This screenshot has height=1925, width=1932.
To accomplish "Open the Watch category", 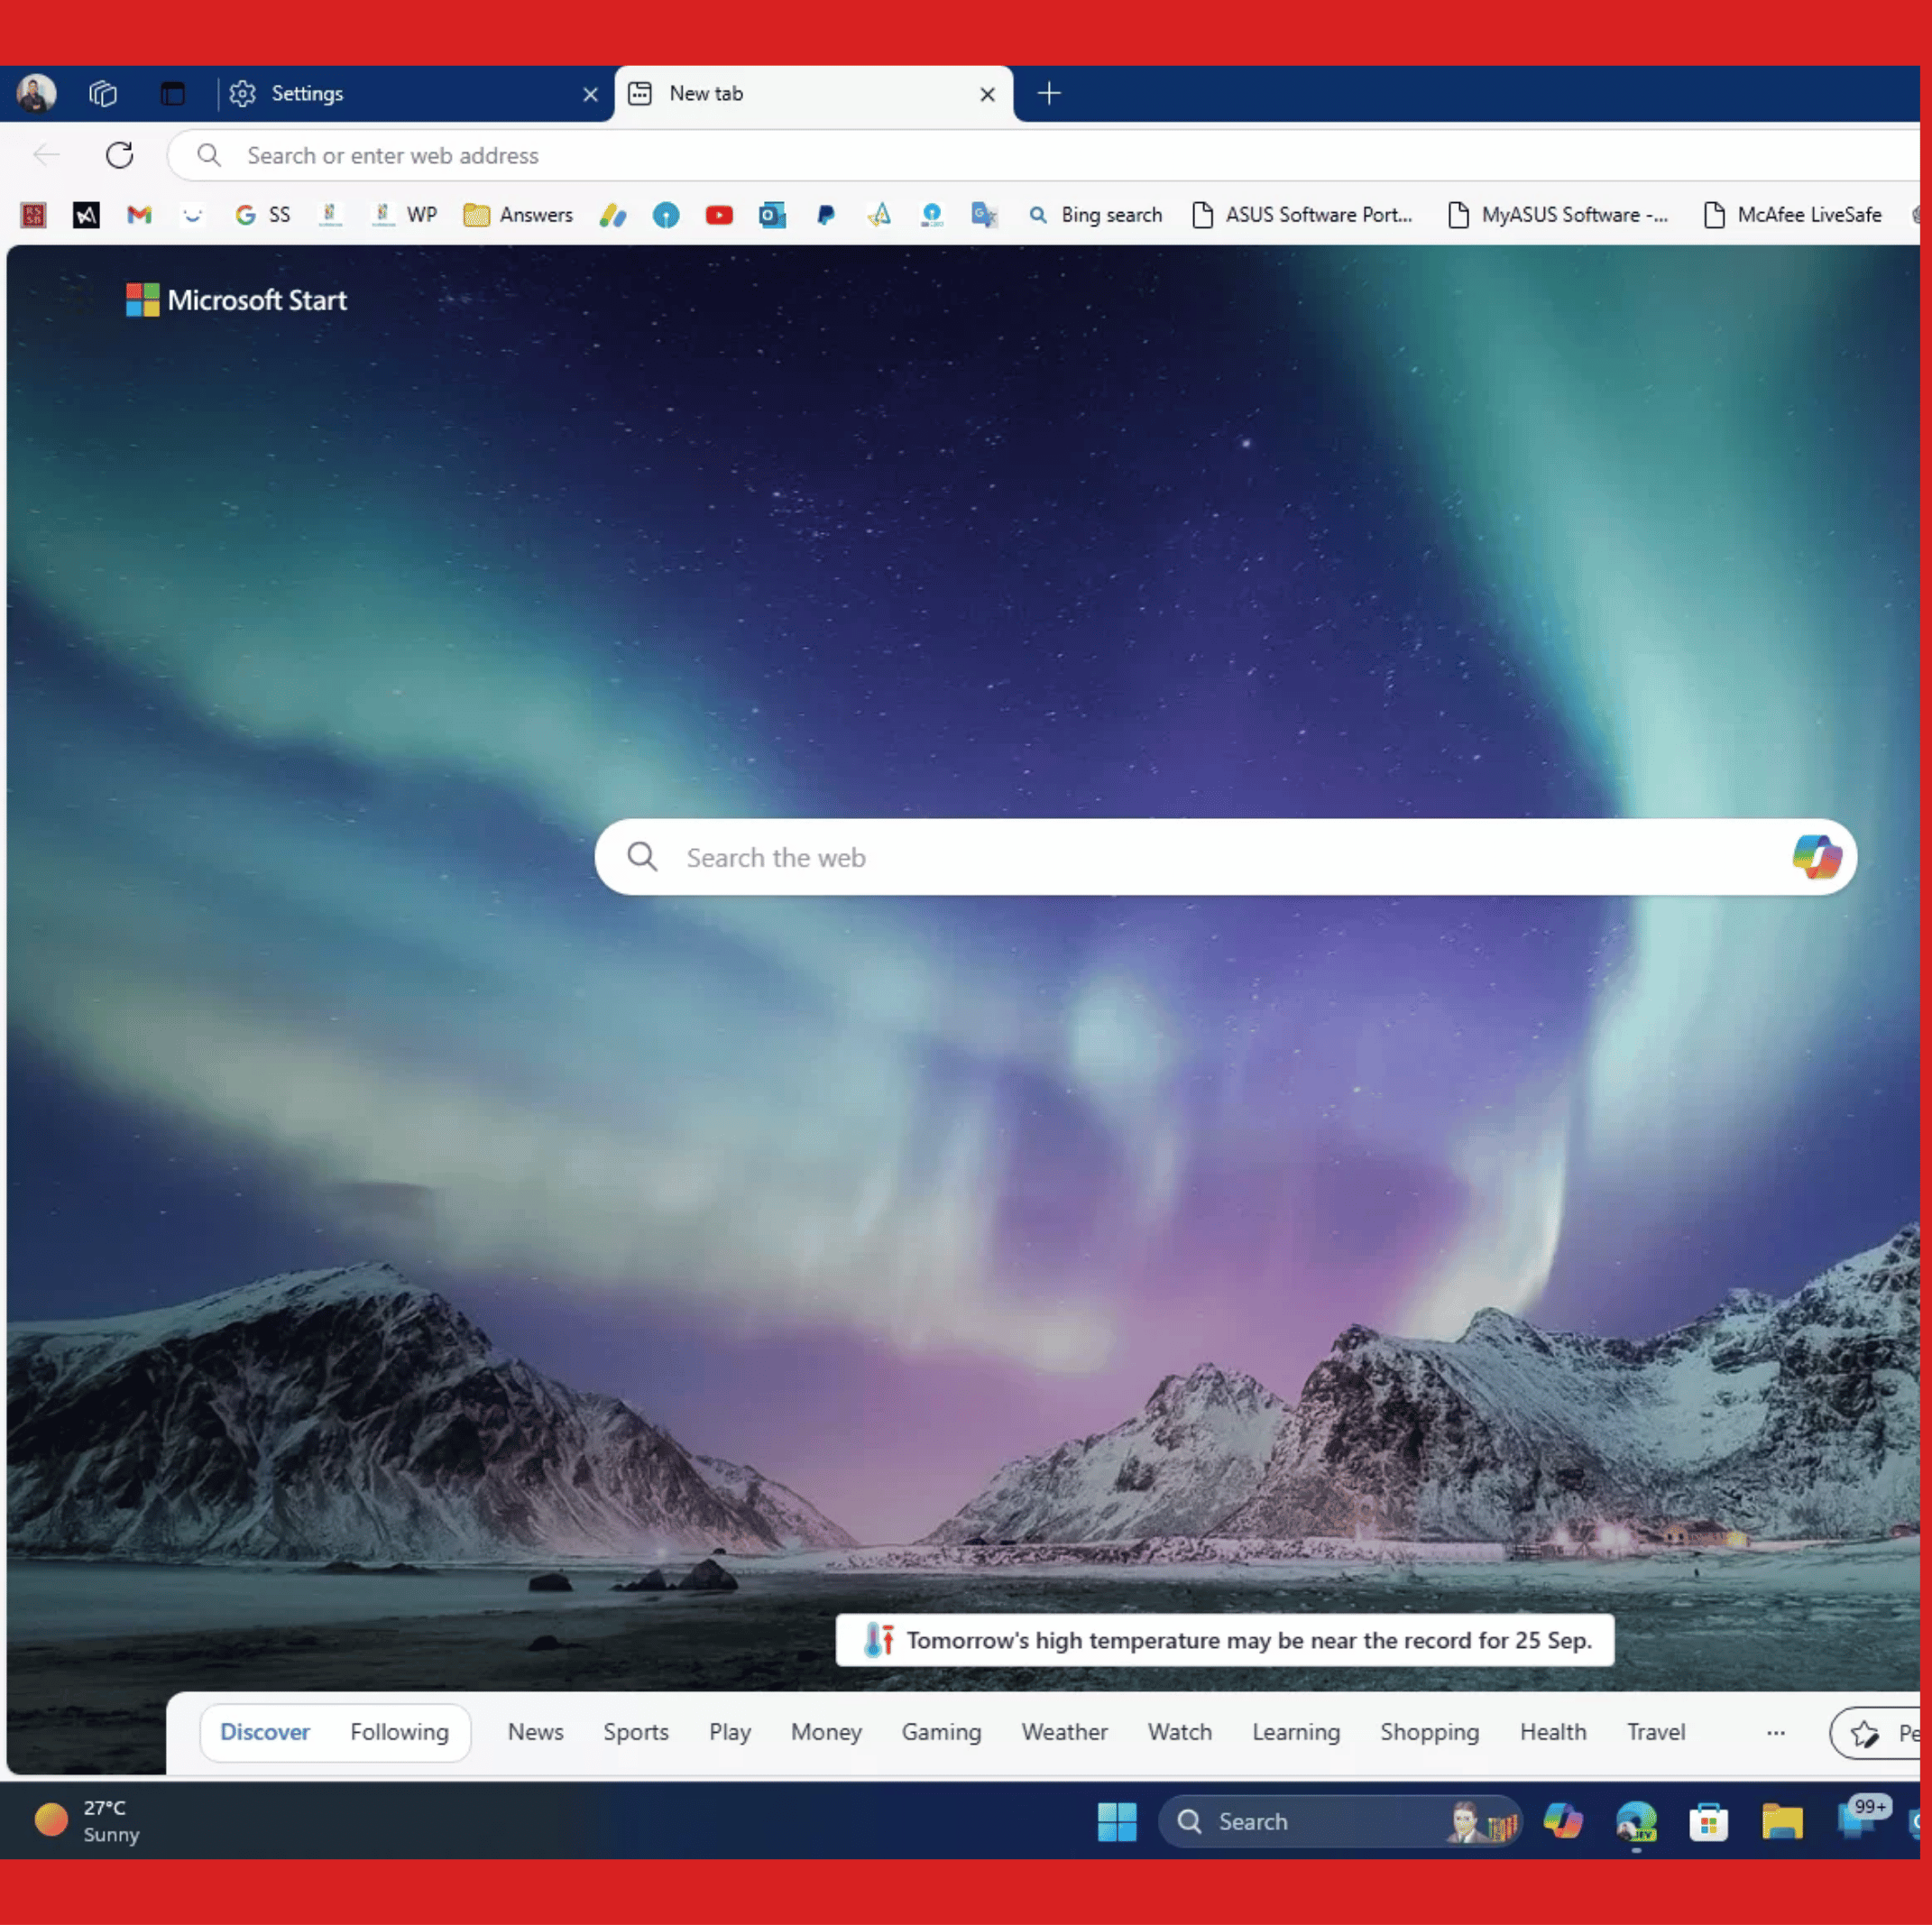I will pyautogui.click(x=1180, y=1732).
